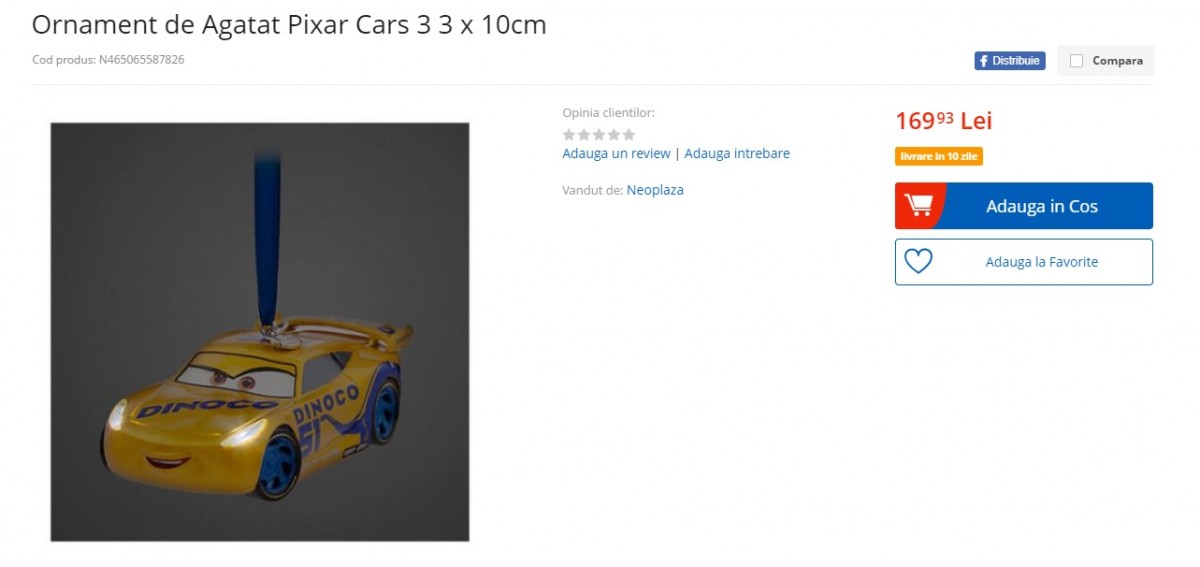Open the Adauga un review link
The height and width of the screenshot is (567, 1200).
616,153
